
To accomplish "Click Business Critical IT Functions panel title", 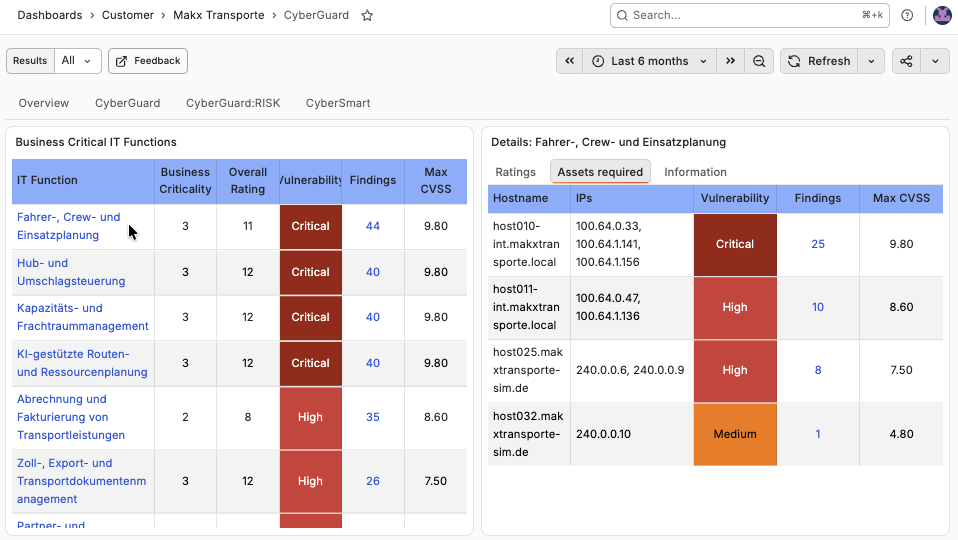I will [96, 142].
